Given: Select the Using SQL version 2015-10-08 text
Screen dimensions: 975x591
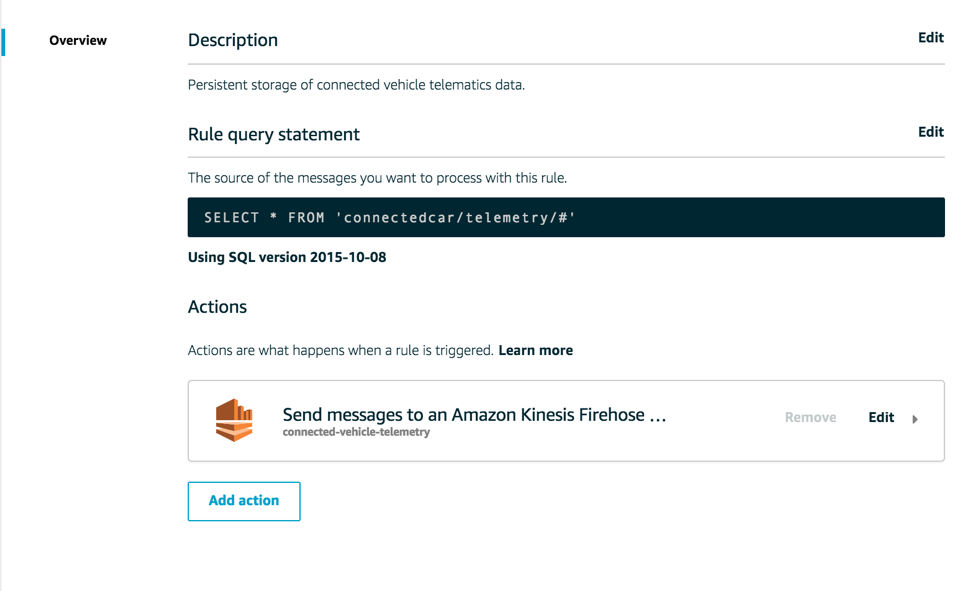Looking at the screenshot, I should click(x=287, y=258).
